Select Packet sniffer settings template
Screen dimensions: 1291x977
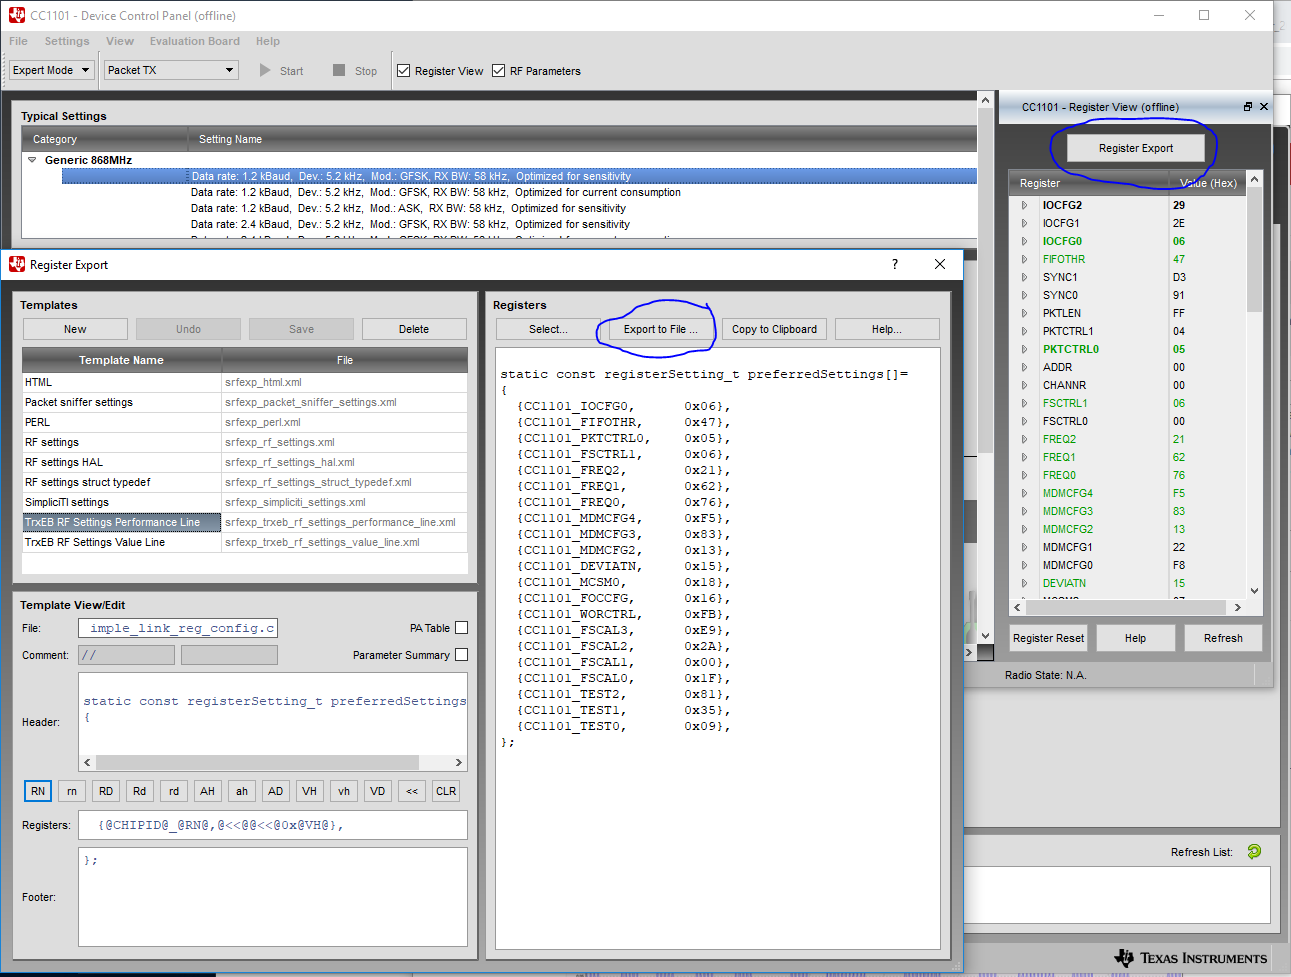point(245,402)
